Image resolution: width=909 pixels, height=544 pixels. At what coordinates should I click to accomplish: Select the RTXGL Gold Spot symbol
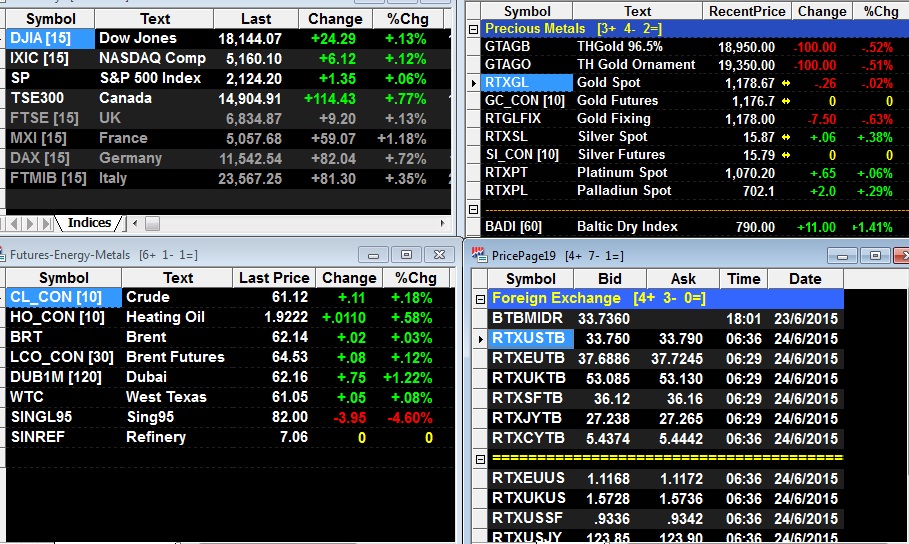point(526,82)
